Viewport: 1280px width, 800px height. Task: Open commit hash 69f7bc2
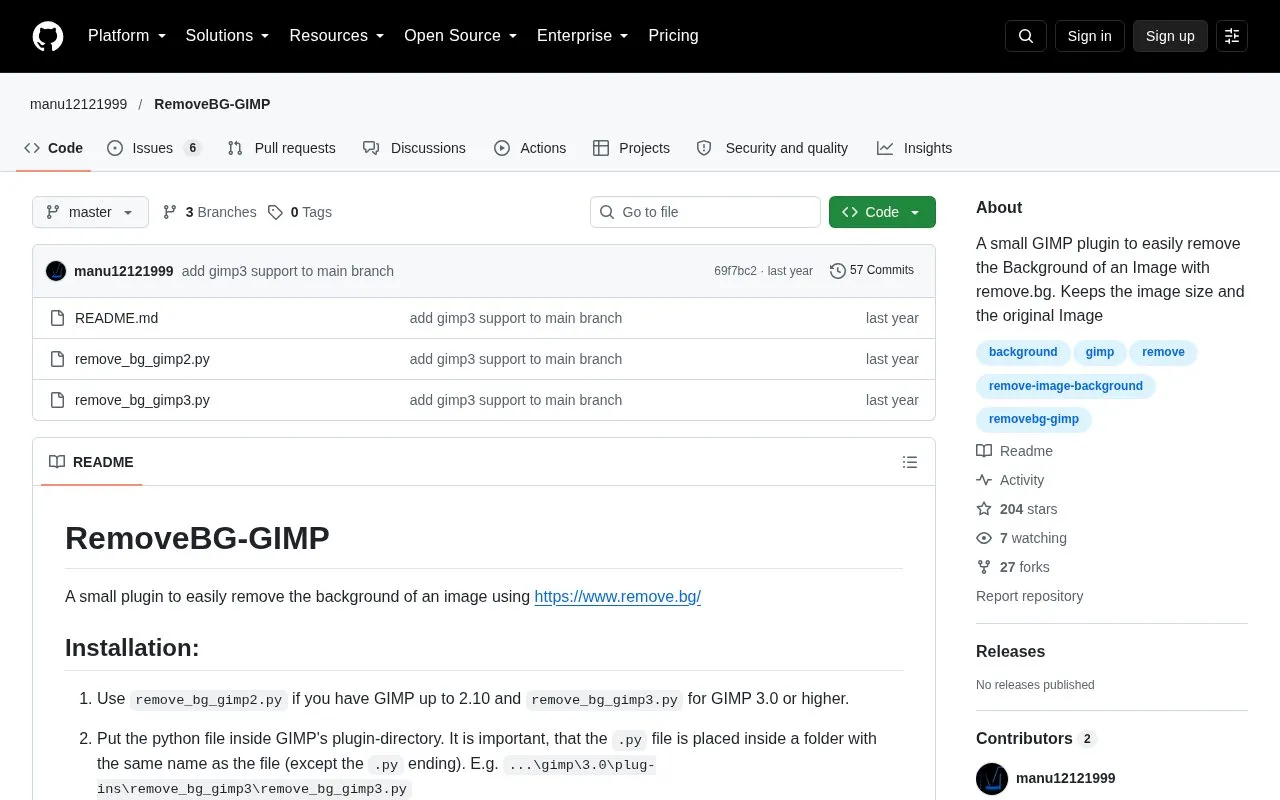tap(735, 271)
